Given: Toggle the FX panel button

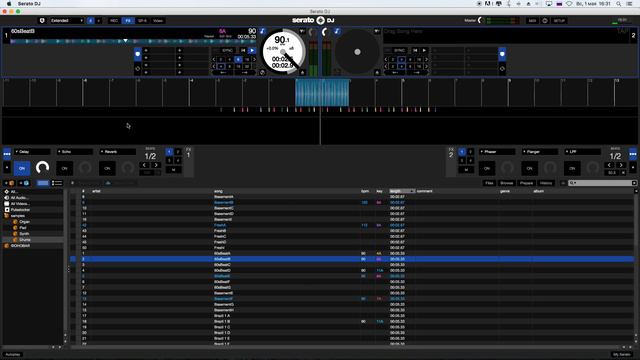Looking at the screenshot, I should (x=128, y=20).
